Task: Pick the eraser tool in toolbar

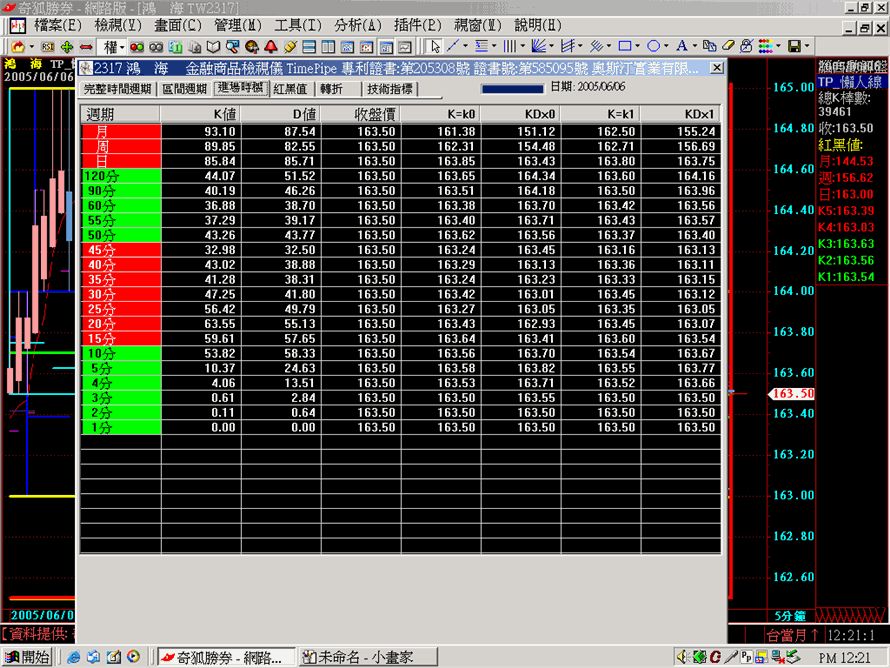Action: click(729, 46)
